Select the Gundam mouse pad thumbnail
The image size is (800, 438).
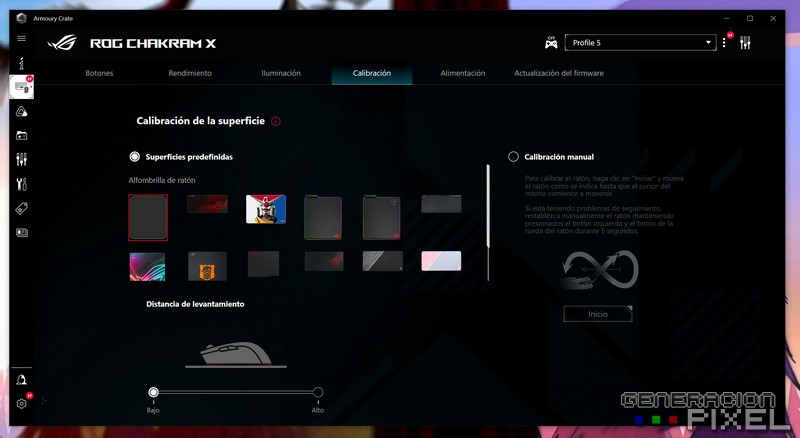click(x=266, y=209)
